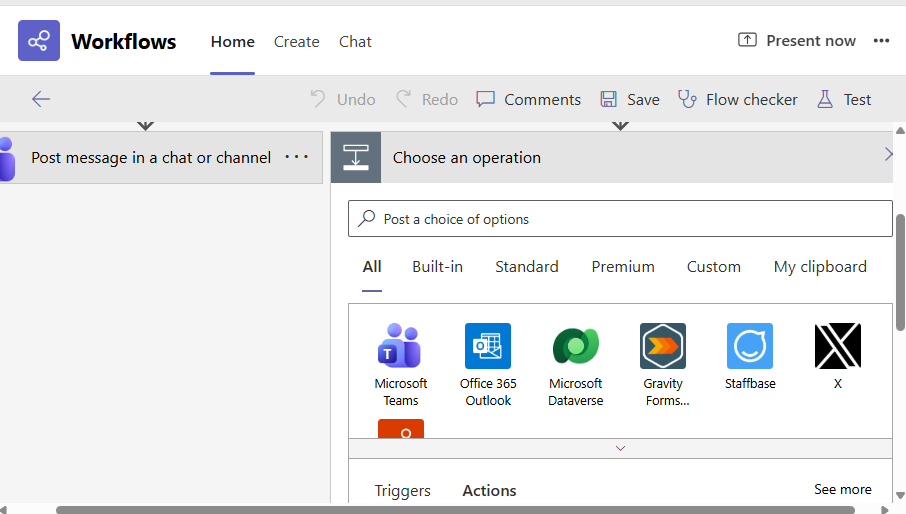Select the Office 365 Outlook connector
Viewport: 906px width, 514px height.
[x=488, y=346]
